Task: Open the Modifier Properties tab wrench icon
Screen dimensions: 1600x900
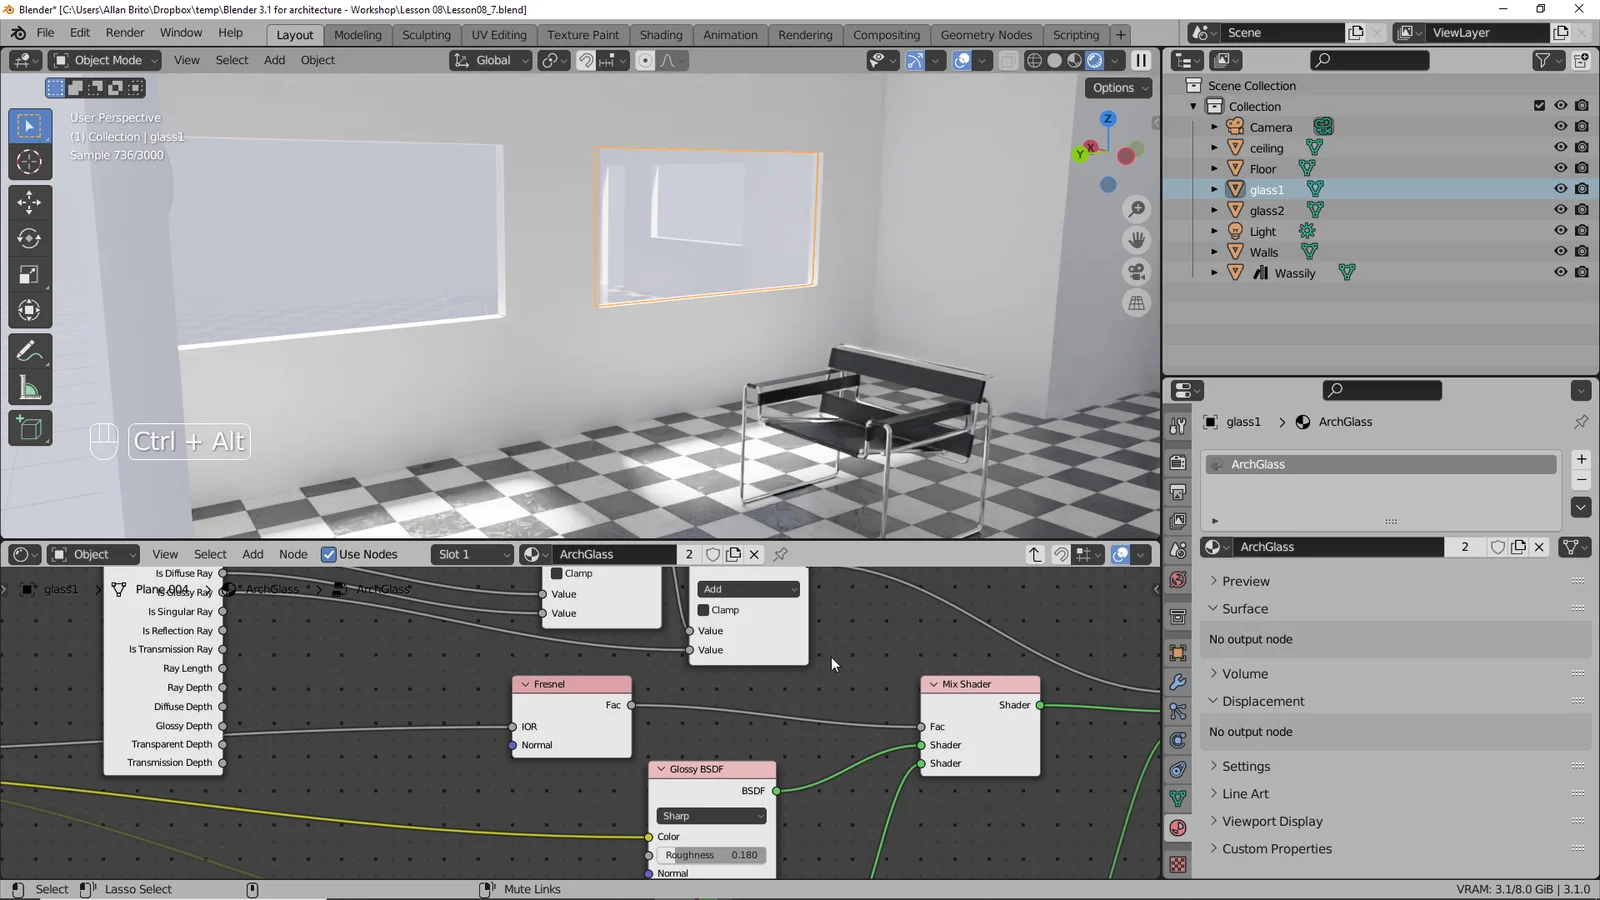Action: 1177,682
